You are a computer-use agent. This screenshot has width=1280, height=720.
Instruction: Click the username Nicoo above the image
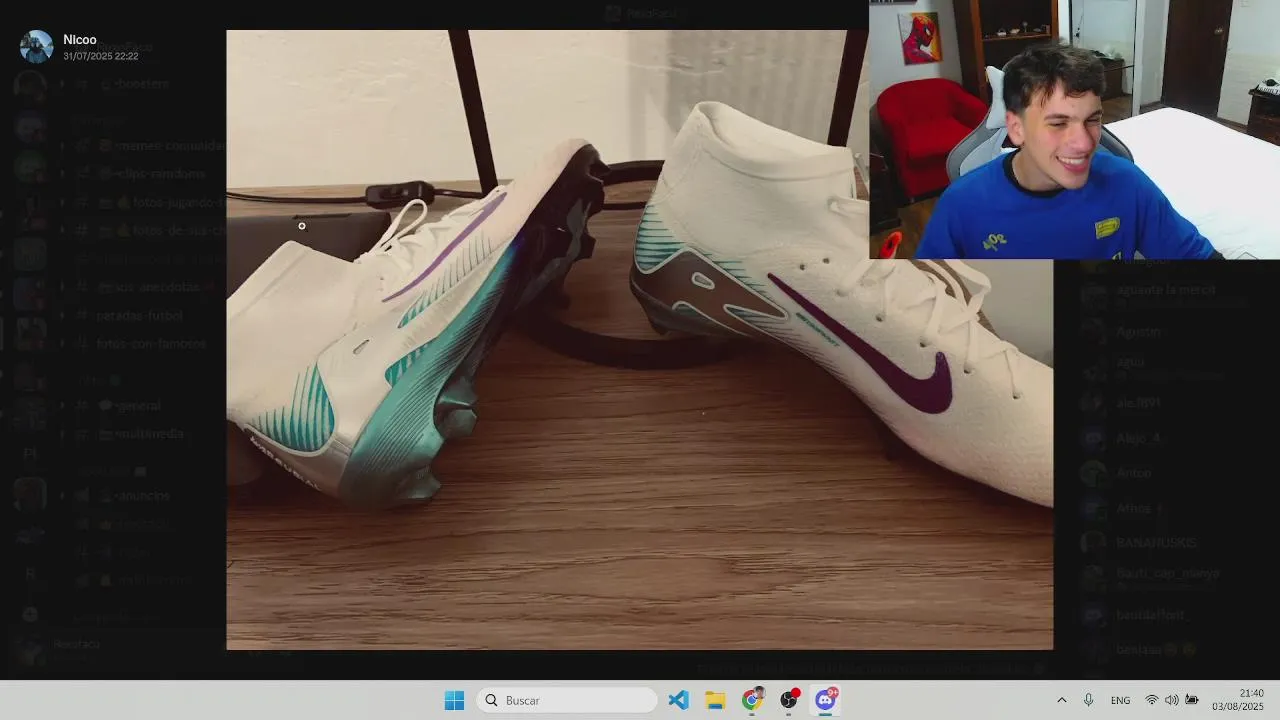click(x=80, y=40)
